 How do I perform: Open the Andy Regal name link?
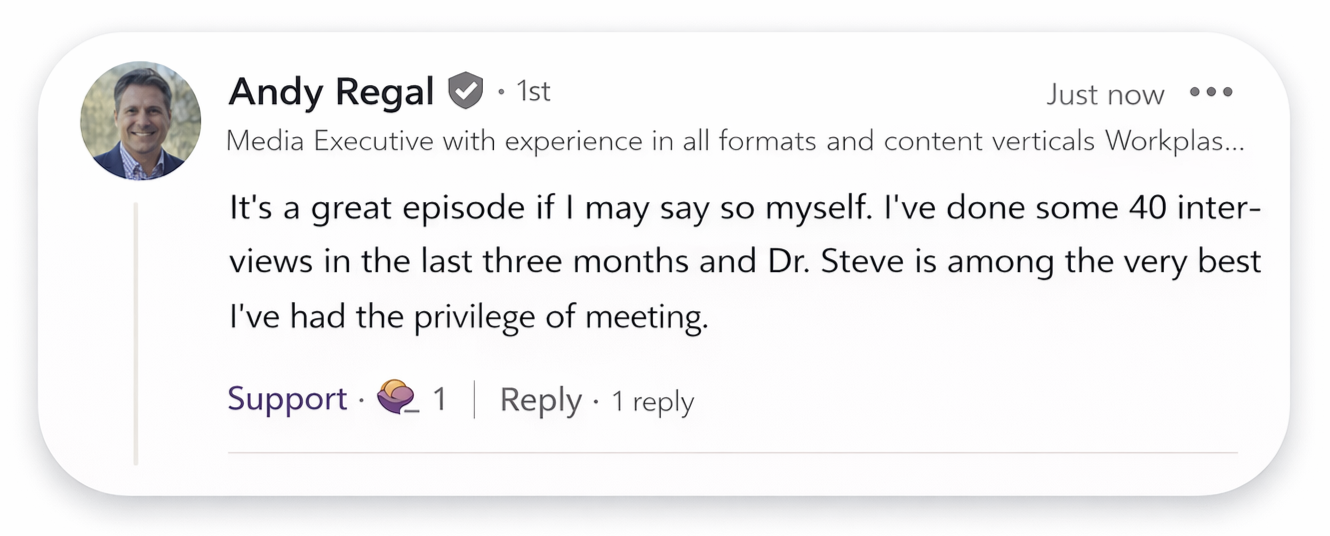(x=331, y=92)
